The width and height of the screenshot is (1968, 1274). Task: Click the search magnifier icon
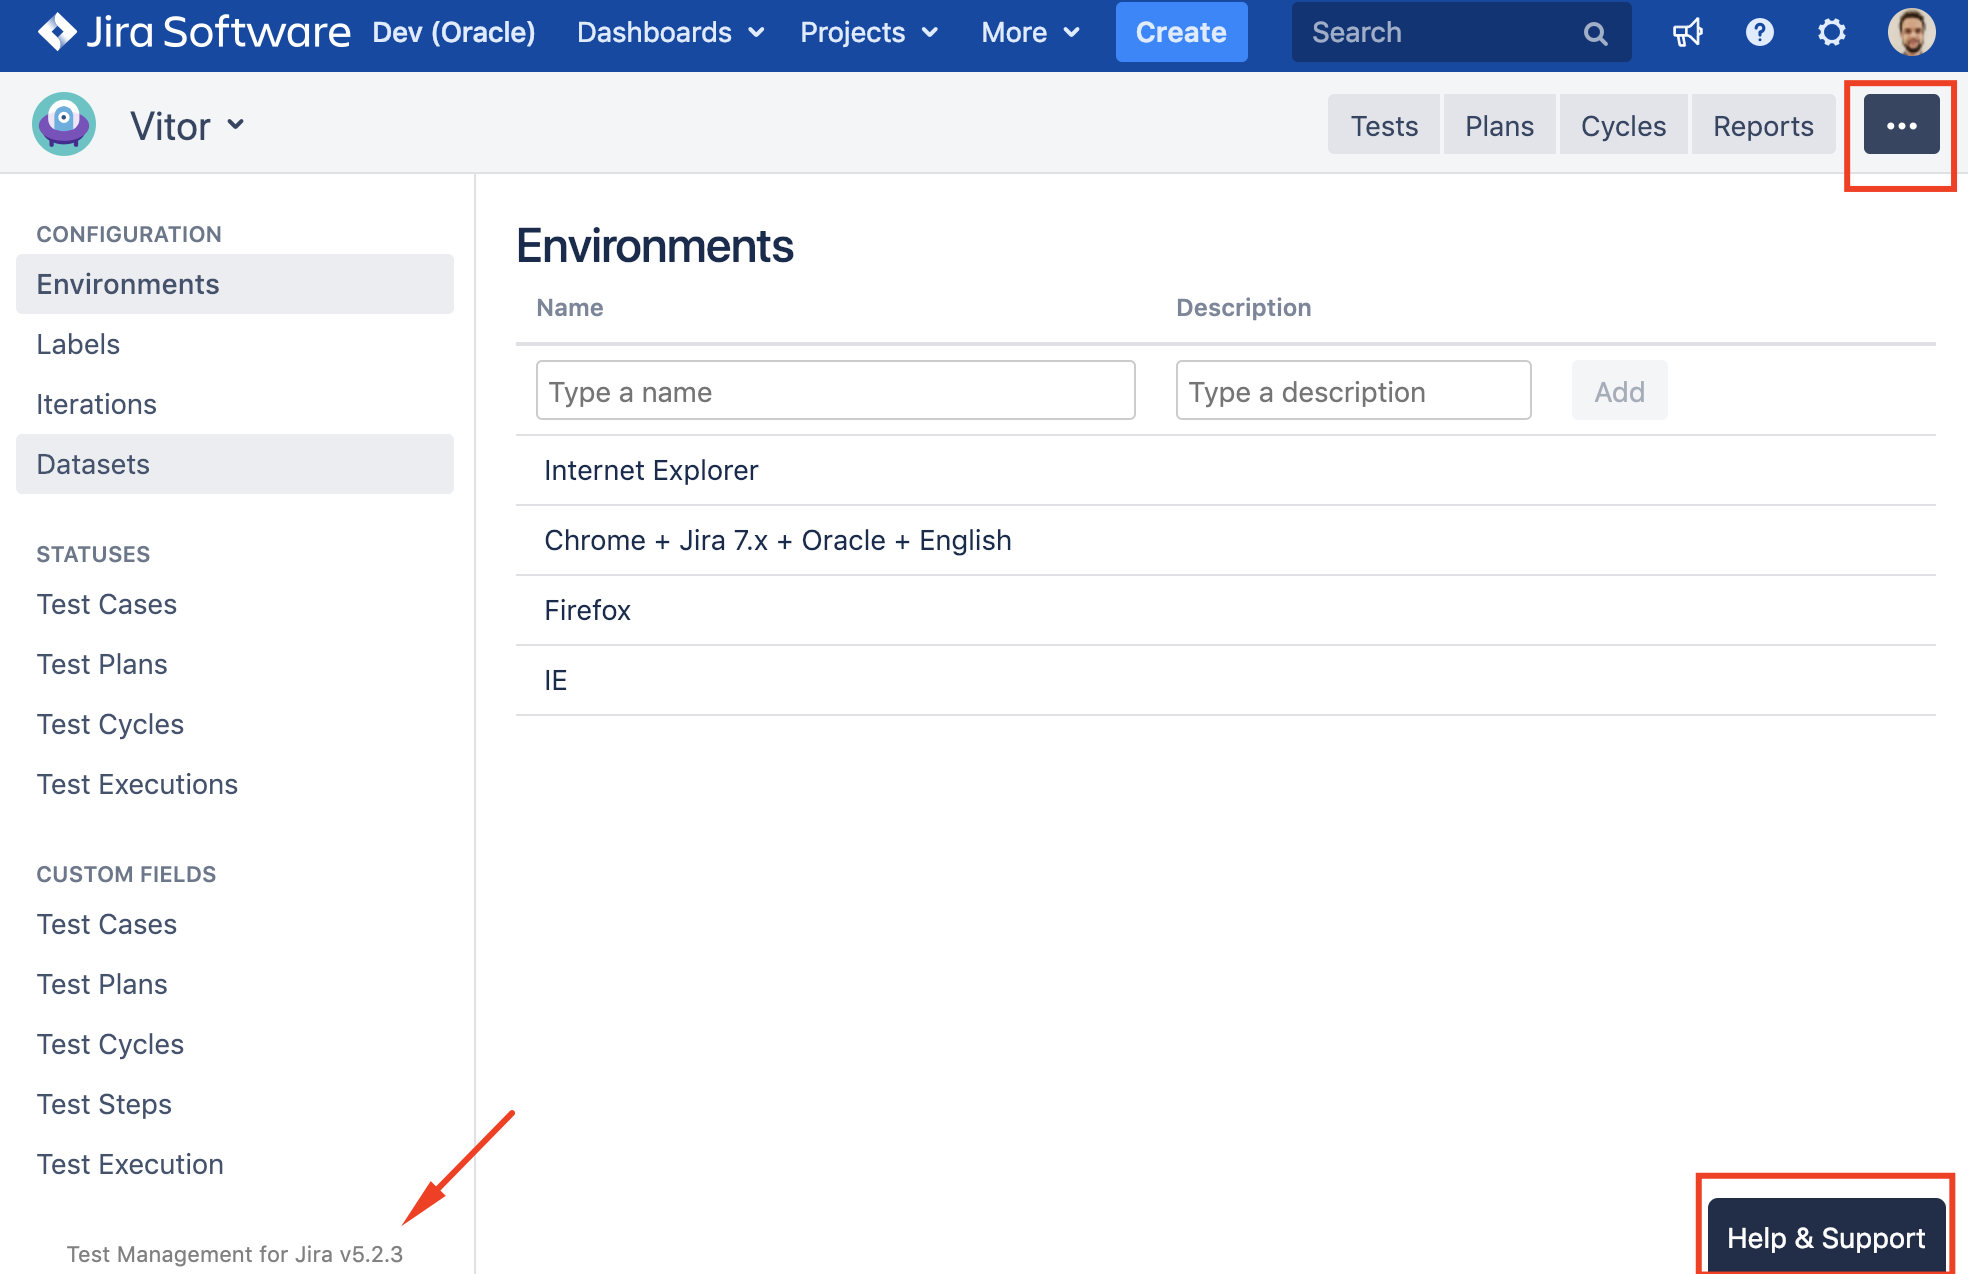(1595, 34)
